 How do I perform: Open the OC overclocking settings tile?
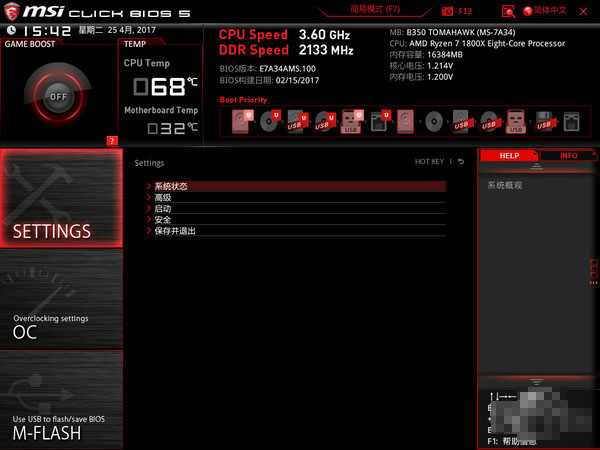click(61, 299)
